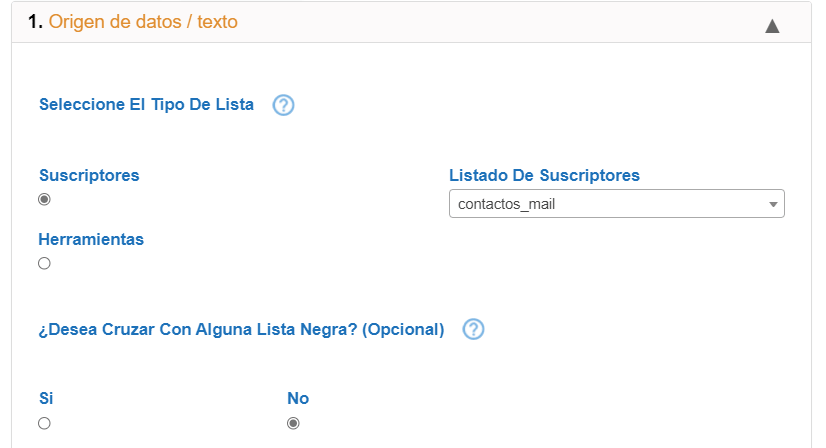Choose No radio for lista negra
The image size is (826, 448).
click(293, 423)
